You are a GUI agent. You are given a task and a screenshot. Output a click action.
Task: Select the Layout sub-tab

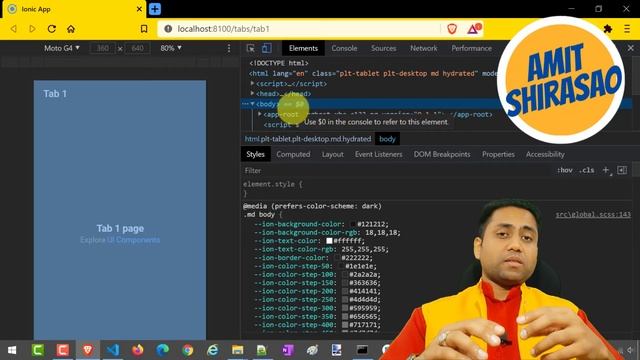coord(333,154)
